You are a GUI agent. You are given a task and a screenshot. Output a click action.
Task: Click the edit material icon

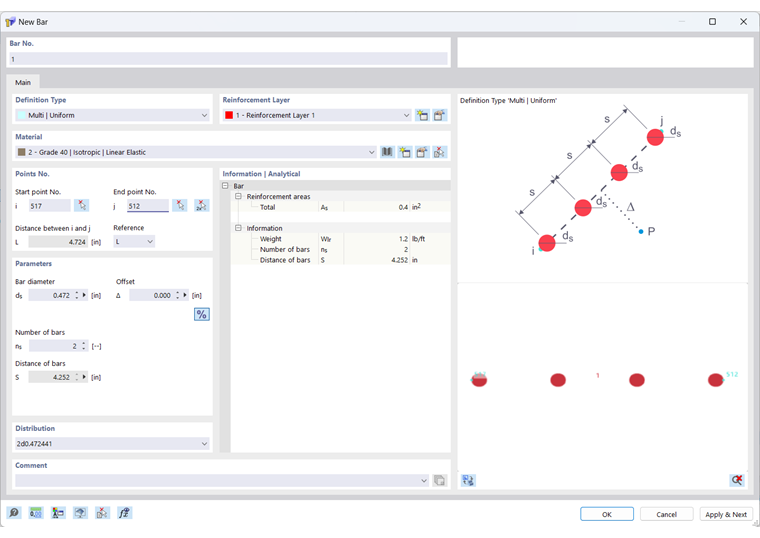coord(422,152)
